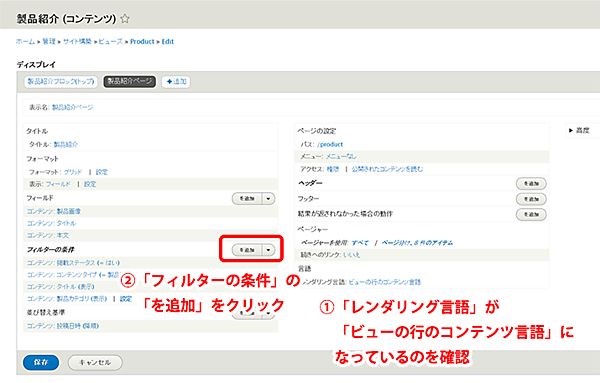600x383 pixels.
Task: Open menu setting メニューなし
Action: [x=341, y=156]
